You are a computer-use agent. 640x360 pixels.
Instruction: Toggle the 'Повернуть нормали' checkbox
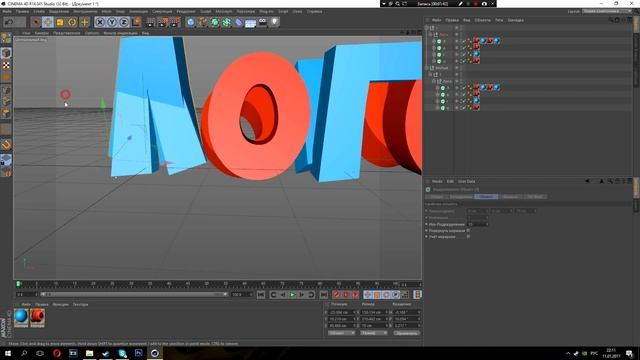pyautogui.click(x=468, y=231)
